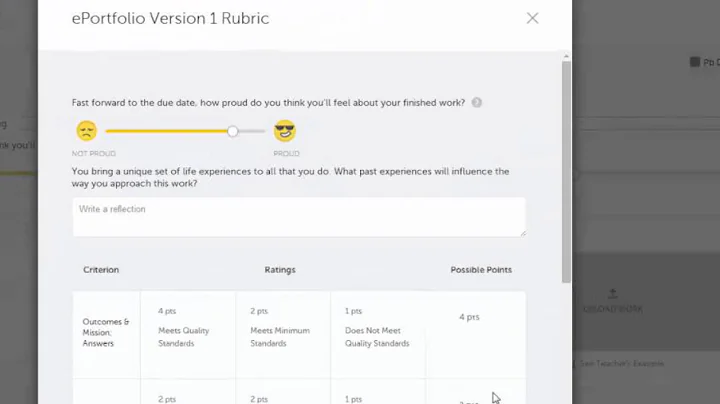Click the '4 pts' possible points cell

tap(469, 317)
